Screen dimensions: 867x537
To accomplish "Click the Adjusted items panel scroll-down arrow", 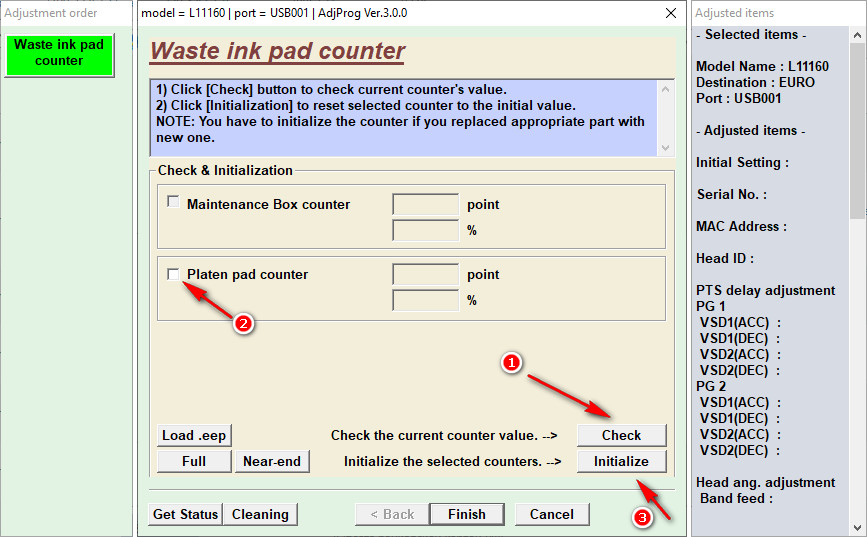I will pyautogui.click(x=858, y=527).
